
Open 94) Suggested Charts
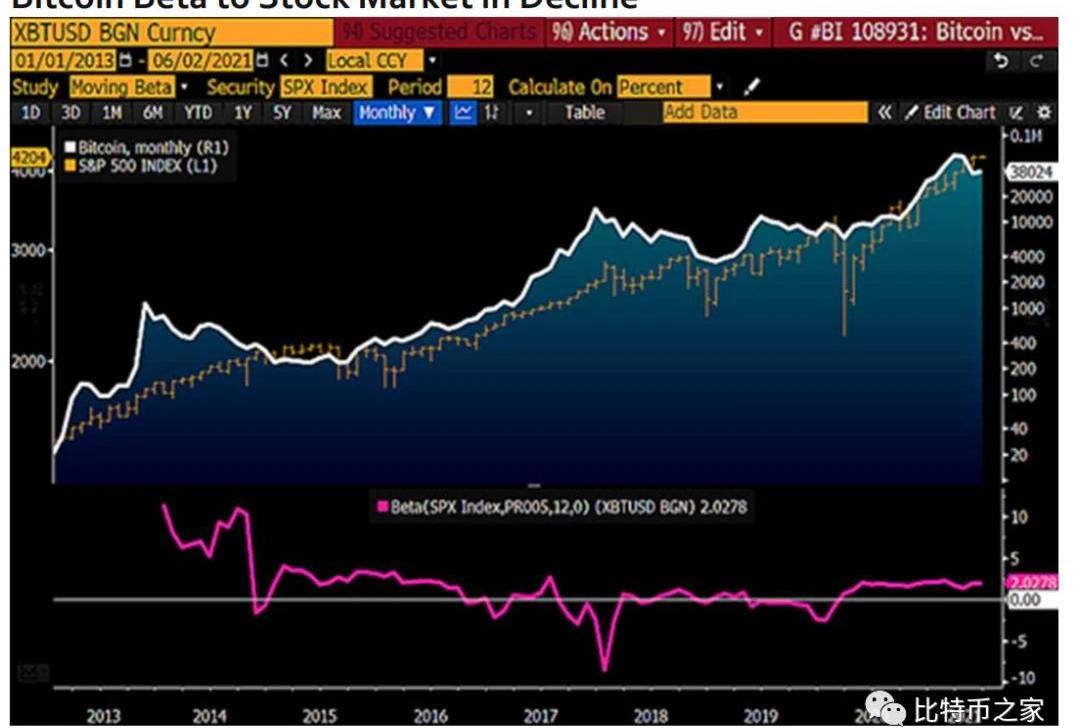pos(439,32)
